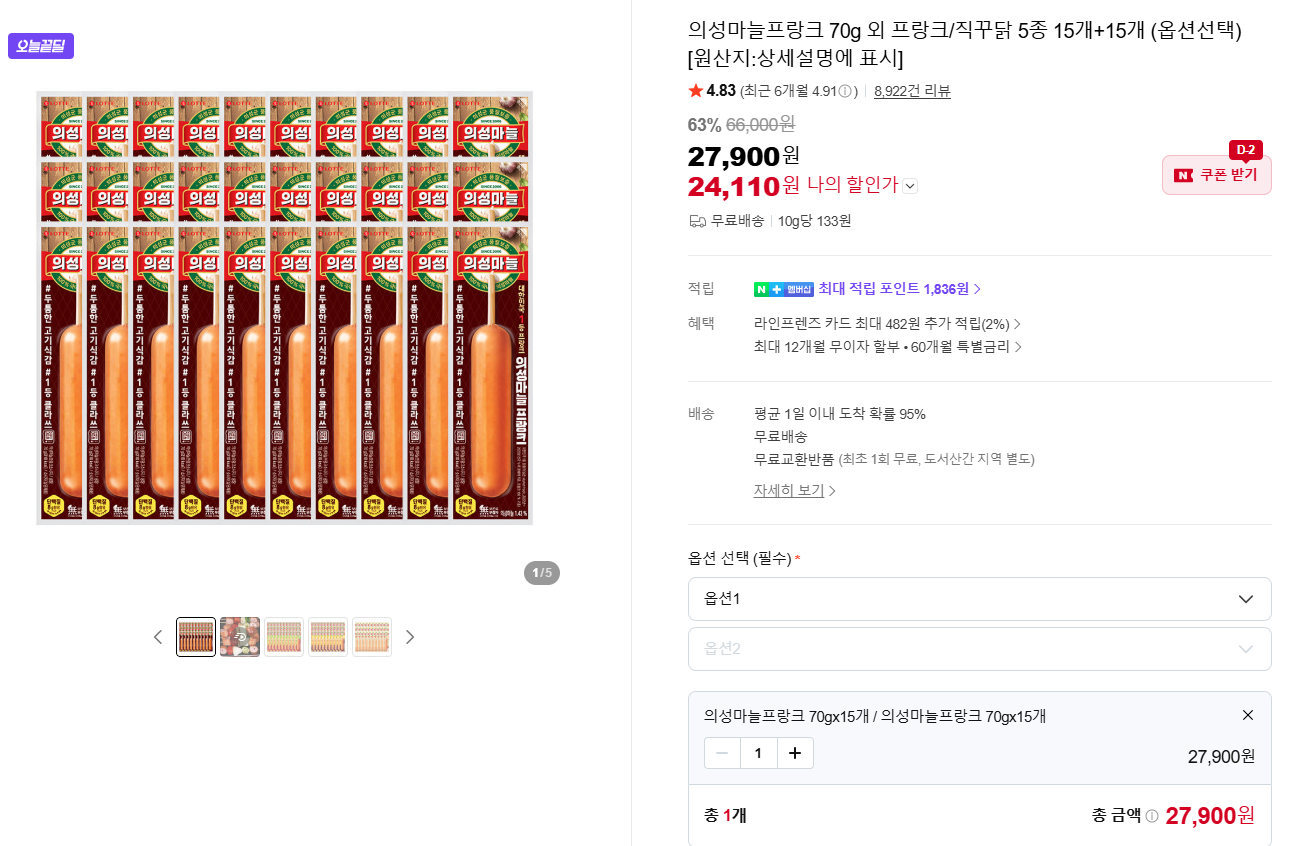The image size is (1294, 846).
Task: Click 자세히 보기 for shipping details
Action: tap(794, 491)
